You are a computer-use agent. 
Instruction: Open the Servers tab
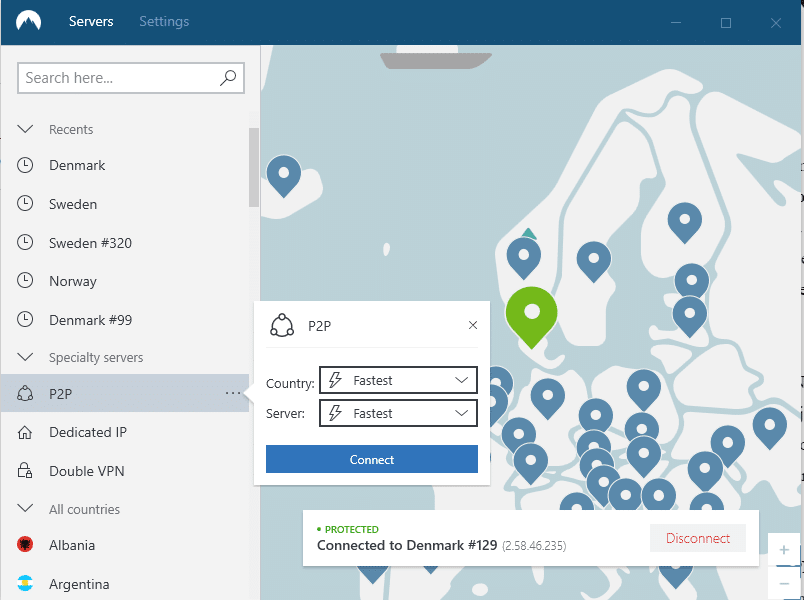[x=91, y=22]
